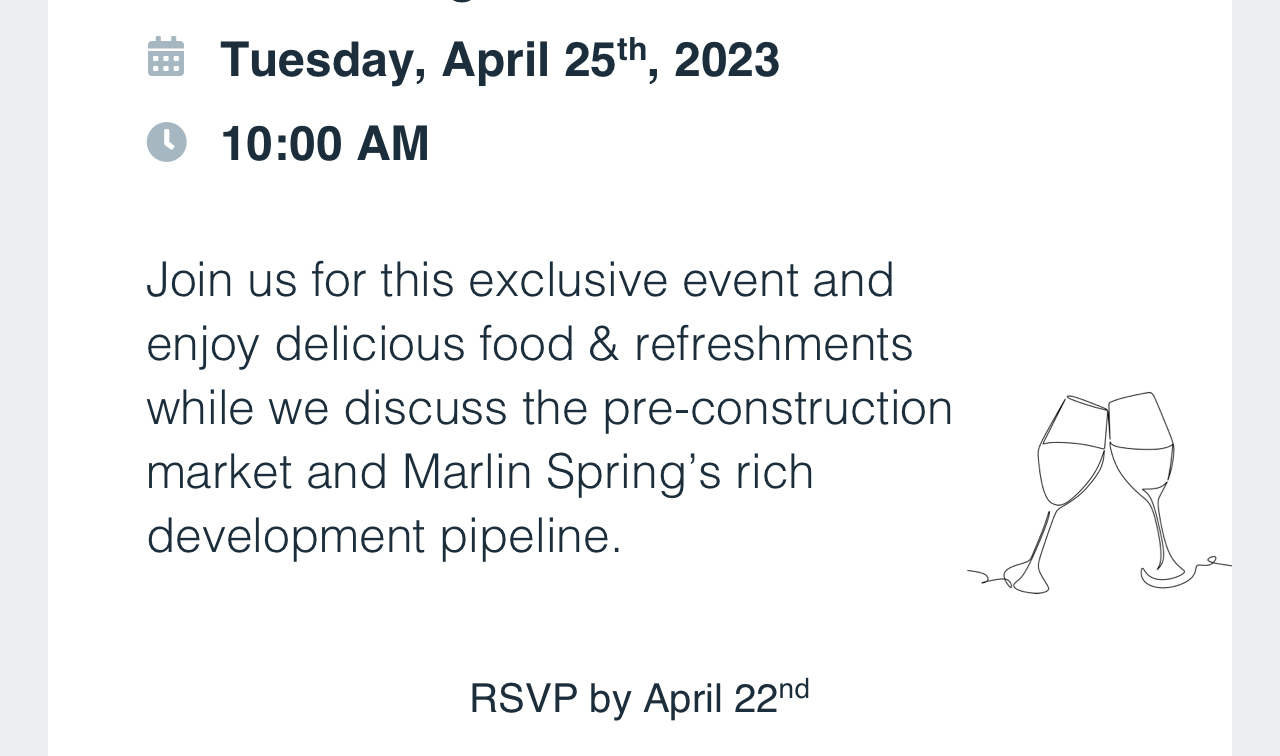Screen dimensions: 1280x756
Task: Click the 'Join us for this exclusive event' line
Action: pyautogui.click(x=520, y=280)
